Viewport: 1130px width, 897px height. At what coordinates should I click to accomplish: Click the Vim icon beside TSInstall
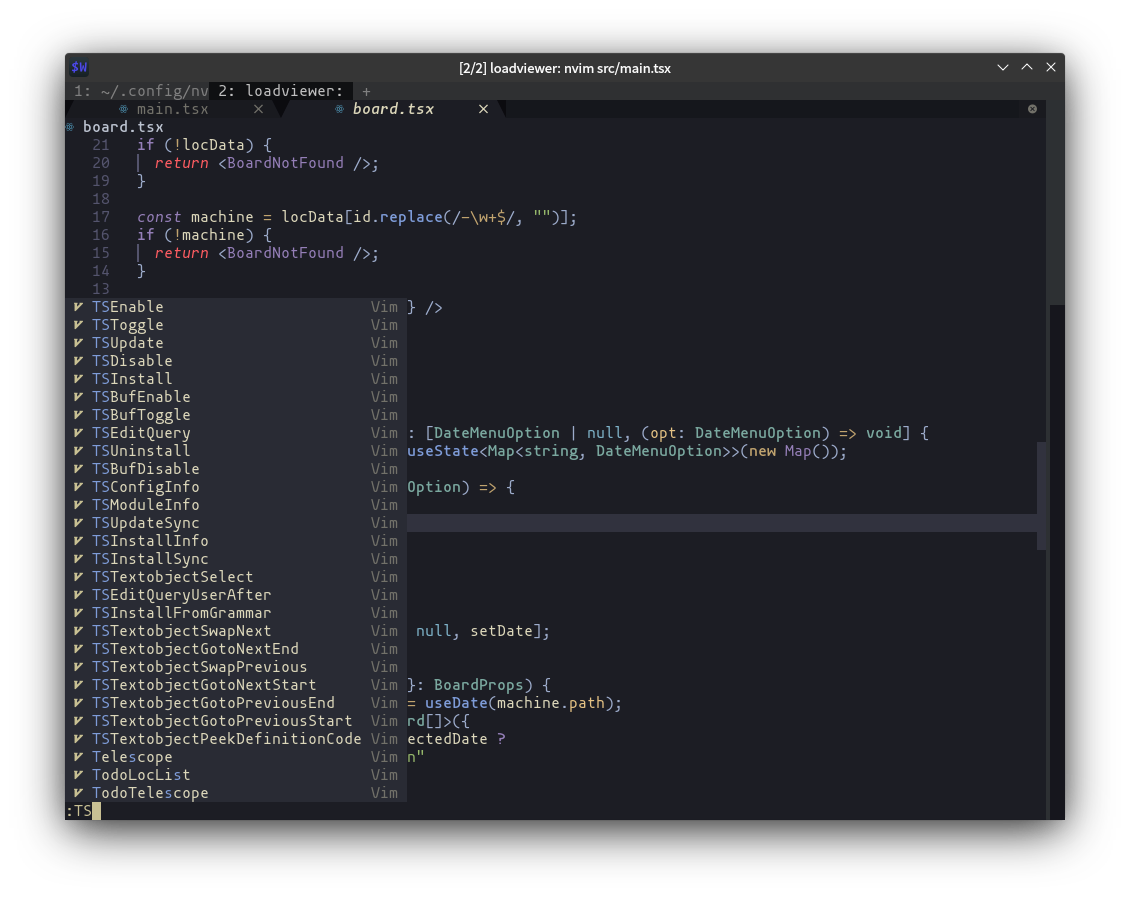(x=78, y=379)
